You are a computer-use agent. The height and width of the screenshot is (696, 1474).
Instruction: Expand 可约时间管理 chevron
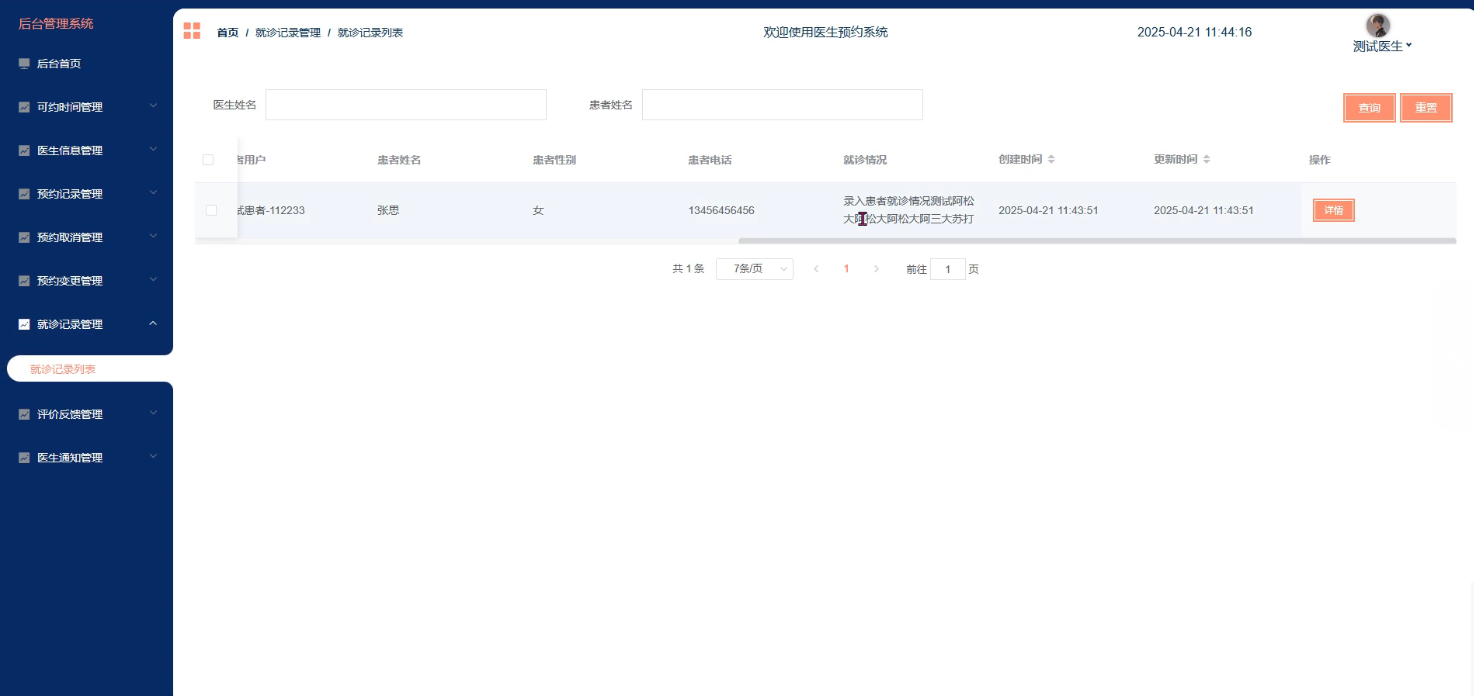[x=153, y=106]
